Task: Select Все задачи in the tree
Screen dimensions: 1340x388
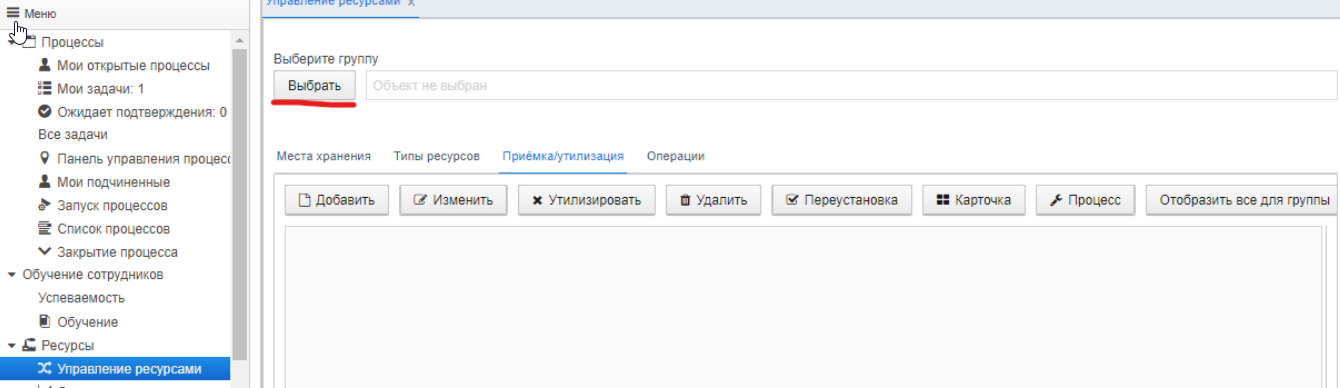Action: click(x=73, y=135)
